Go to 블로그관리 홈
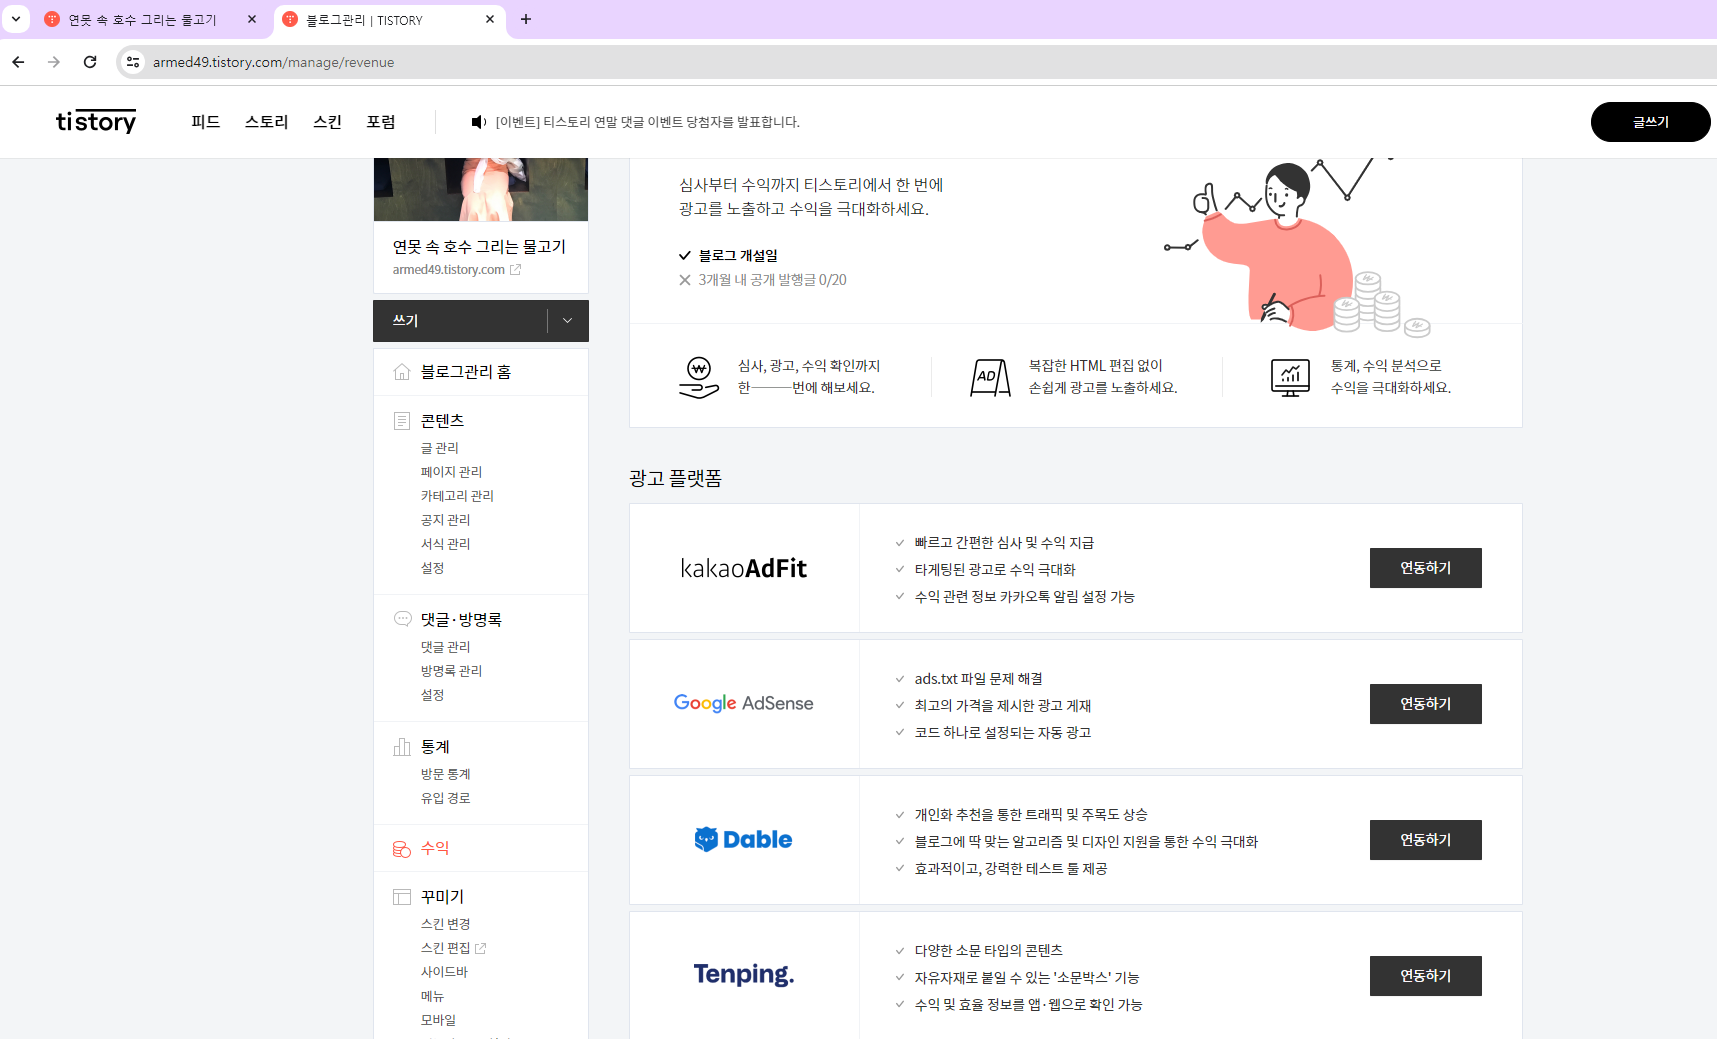The image size is (1717, 1039). [x=466, y=372]
